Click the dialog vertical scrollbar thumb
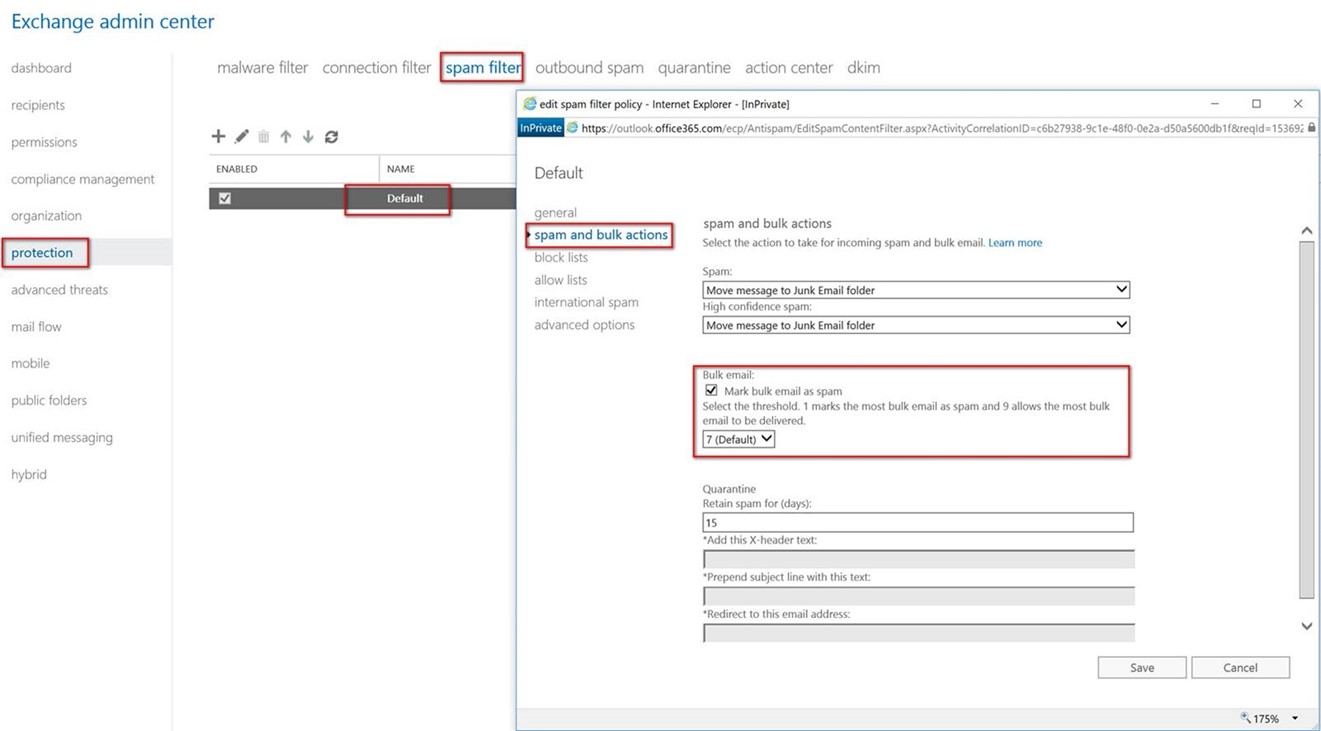The image size is (1321, 731). click(1306, 419)
